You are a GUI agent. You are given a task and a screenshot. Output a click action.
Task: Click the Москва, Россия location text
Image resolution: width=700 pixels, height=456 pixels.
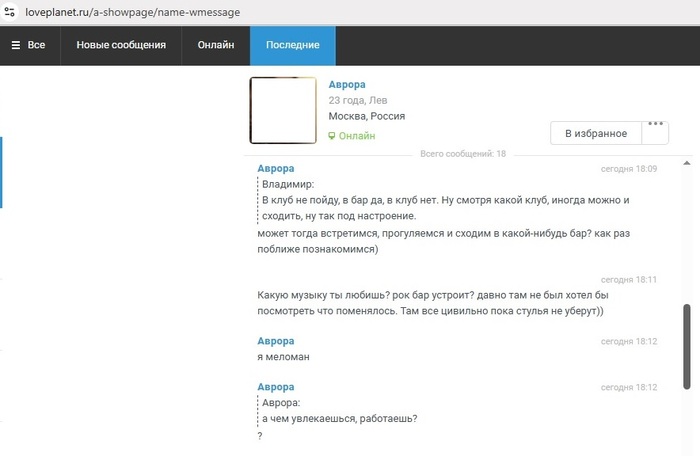coord(366,117)
